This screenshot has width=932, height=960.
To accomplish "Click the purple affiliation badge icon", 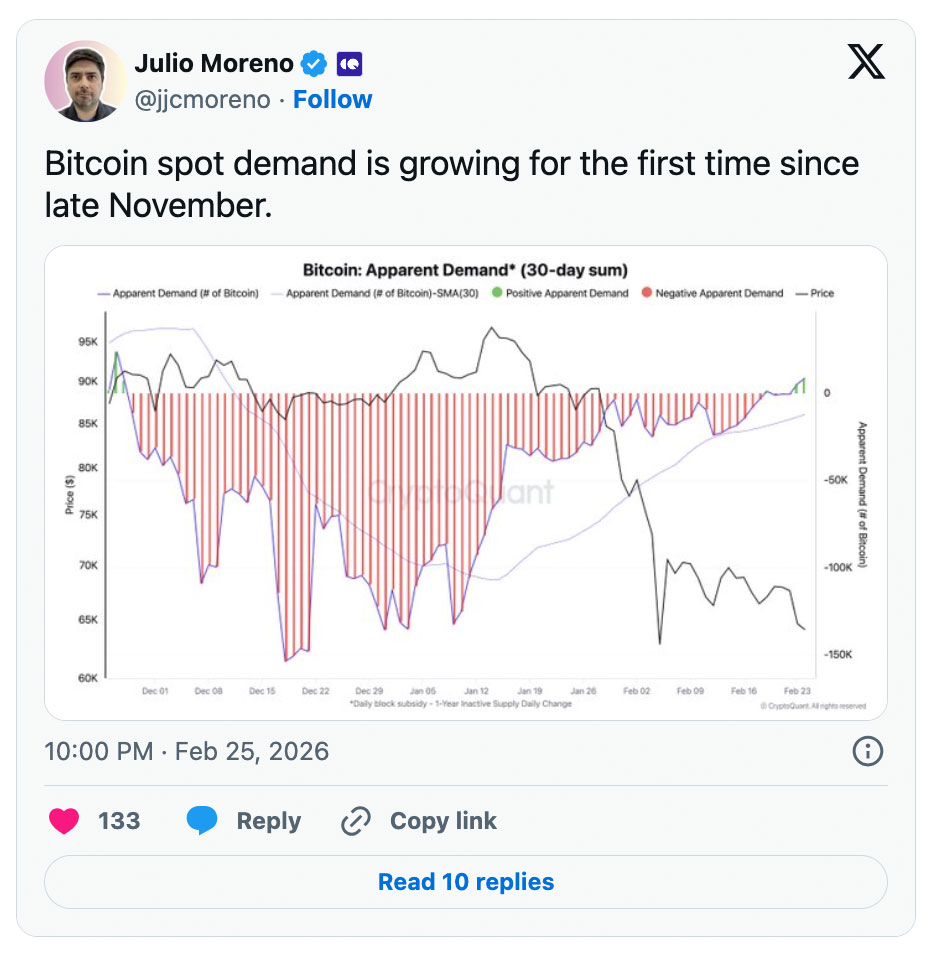I will coord(349,64).
